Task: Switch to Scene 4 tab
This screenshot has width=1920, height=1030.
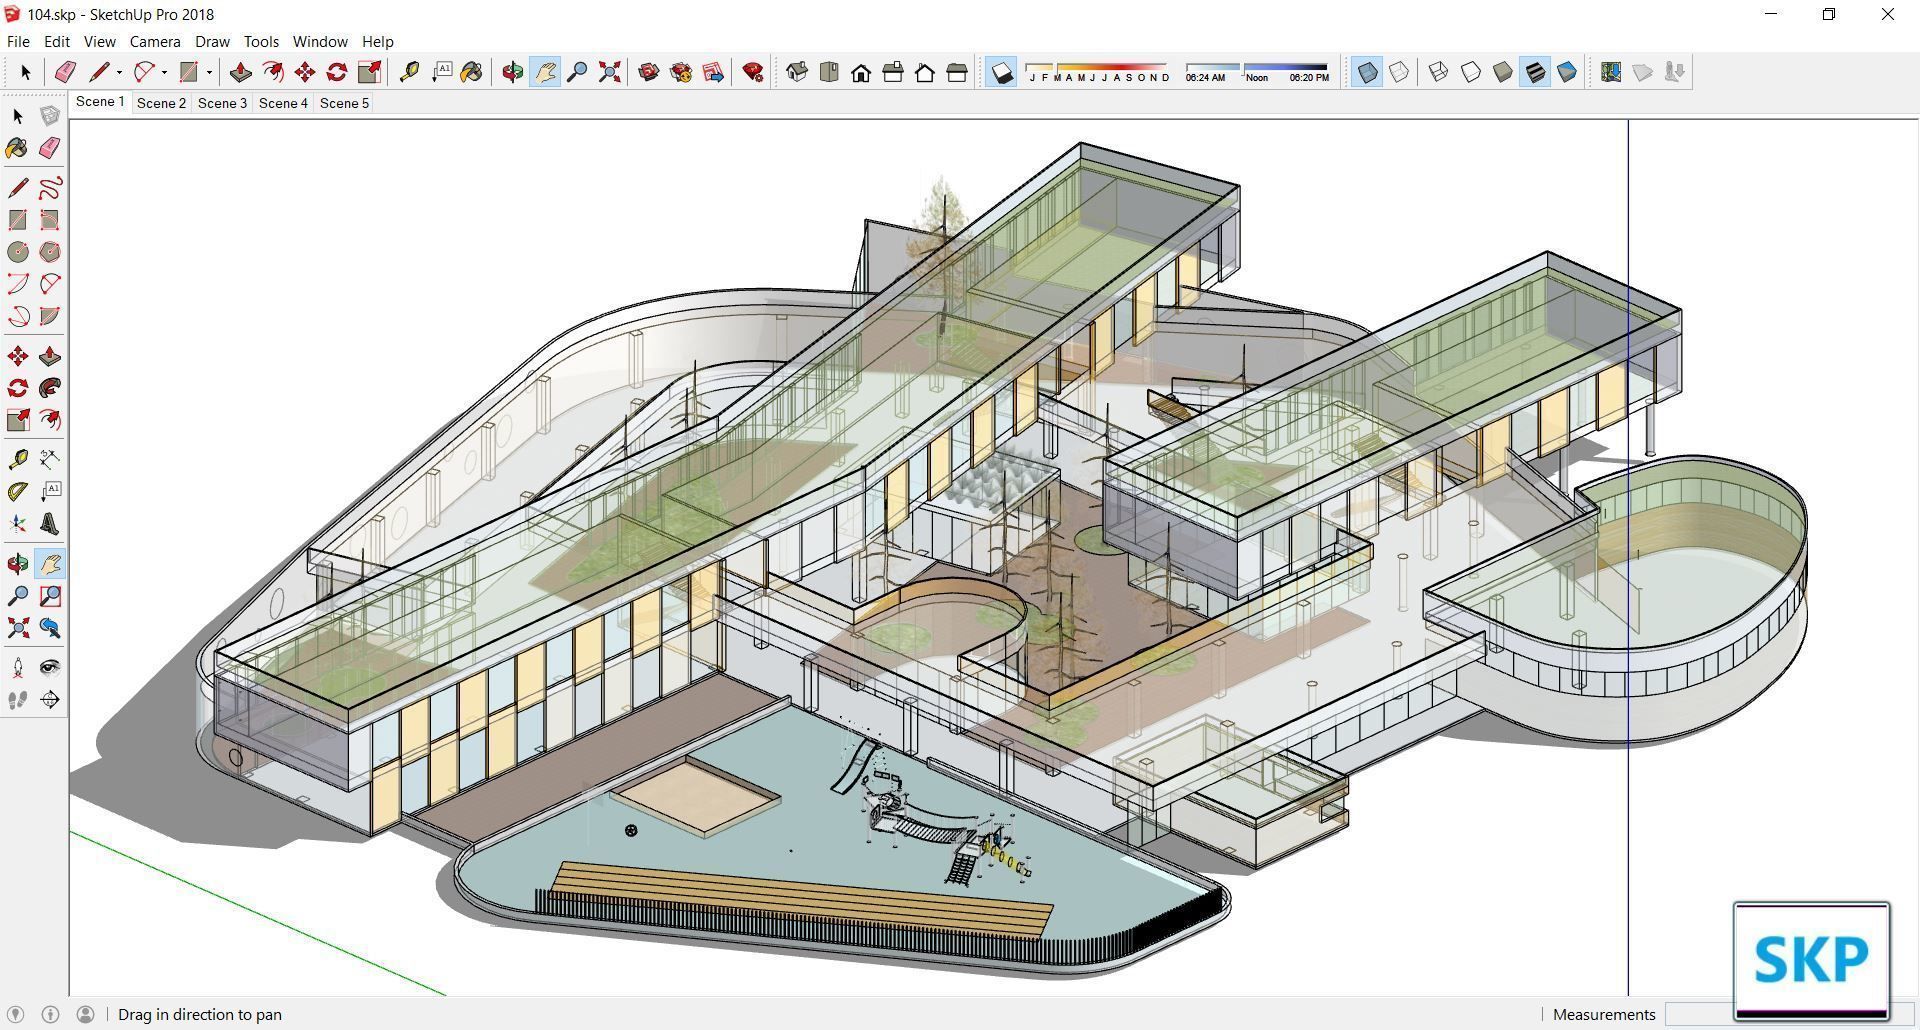Action: click(283, 103)
